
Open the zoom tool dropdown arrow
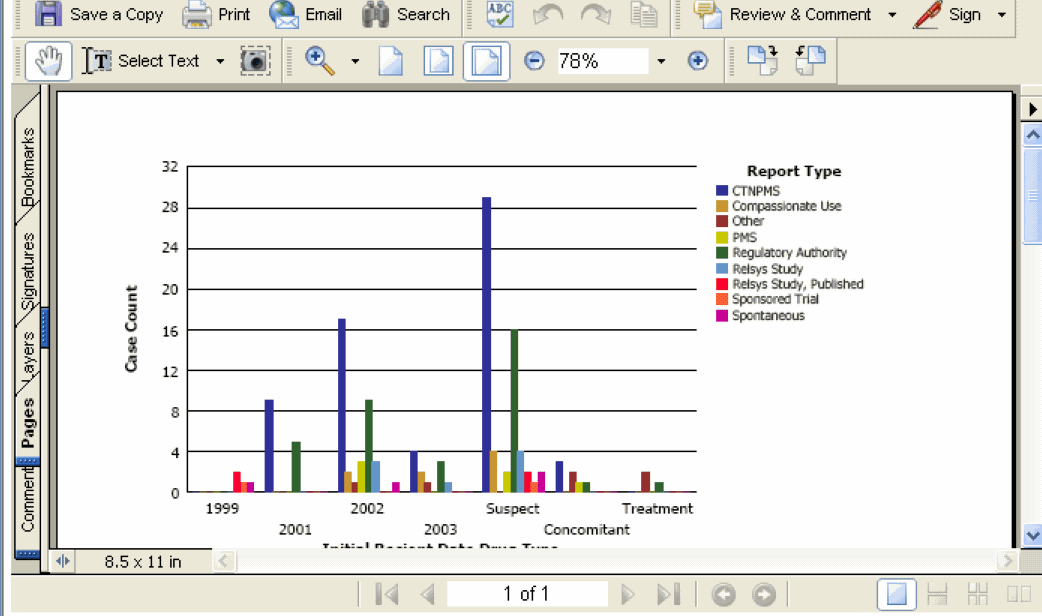coord(355,62)
